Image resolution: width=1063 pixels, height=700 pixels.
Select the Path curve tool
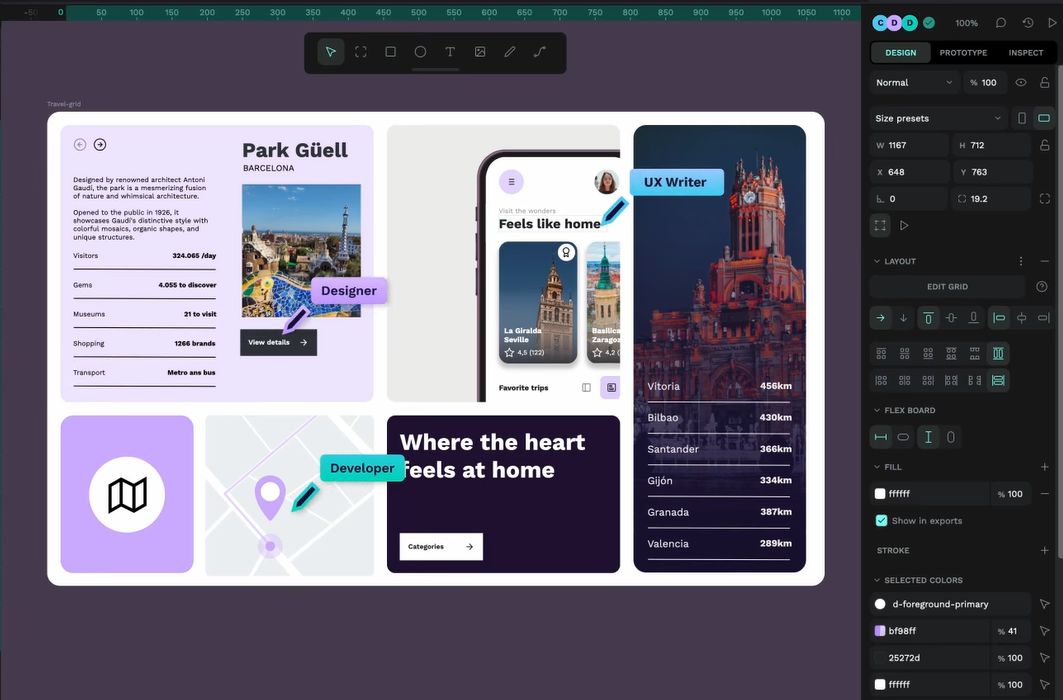tap(540, 52)
